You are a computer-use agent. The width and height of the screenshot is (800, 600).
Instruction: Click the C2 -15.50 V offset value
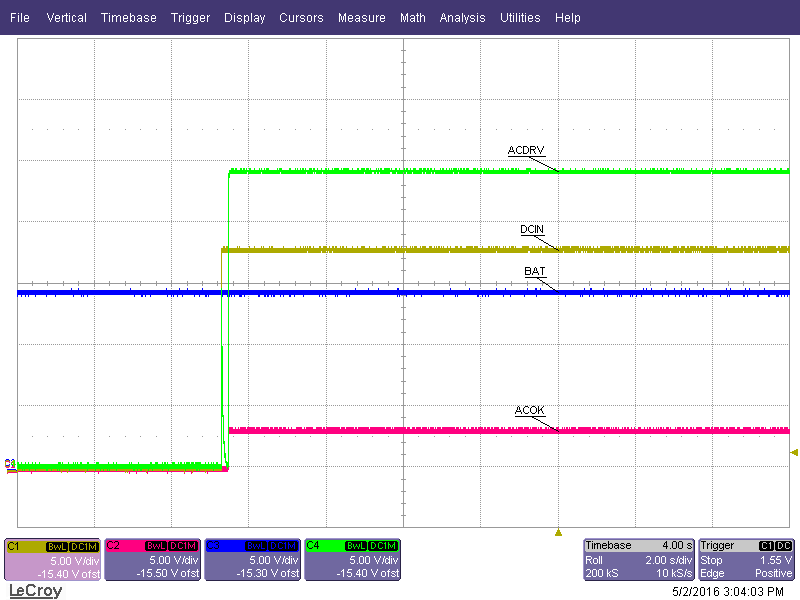tap(168, 573)
